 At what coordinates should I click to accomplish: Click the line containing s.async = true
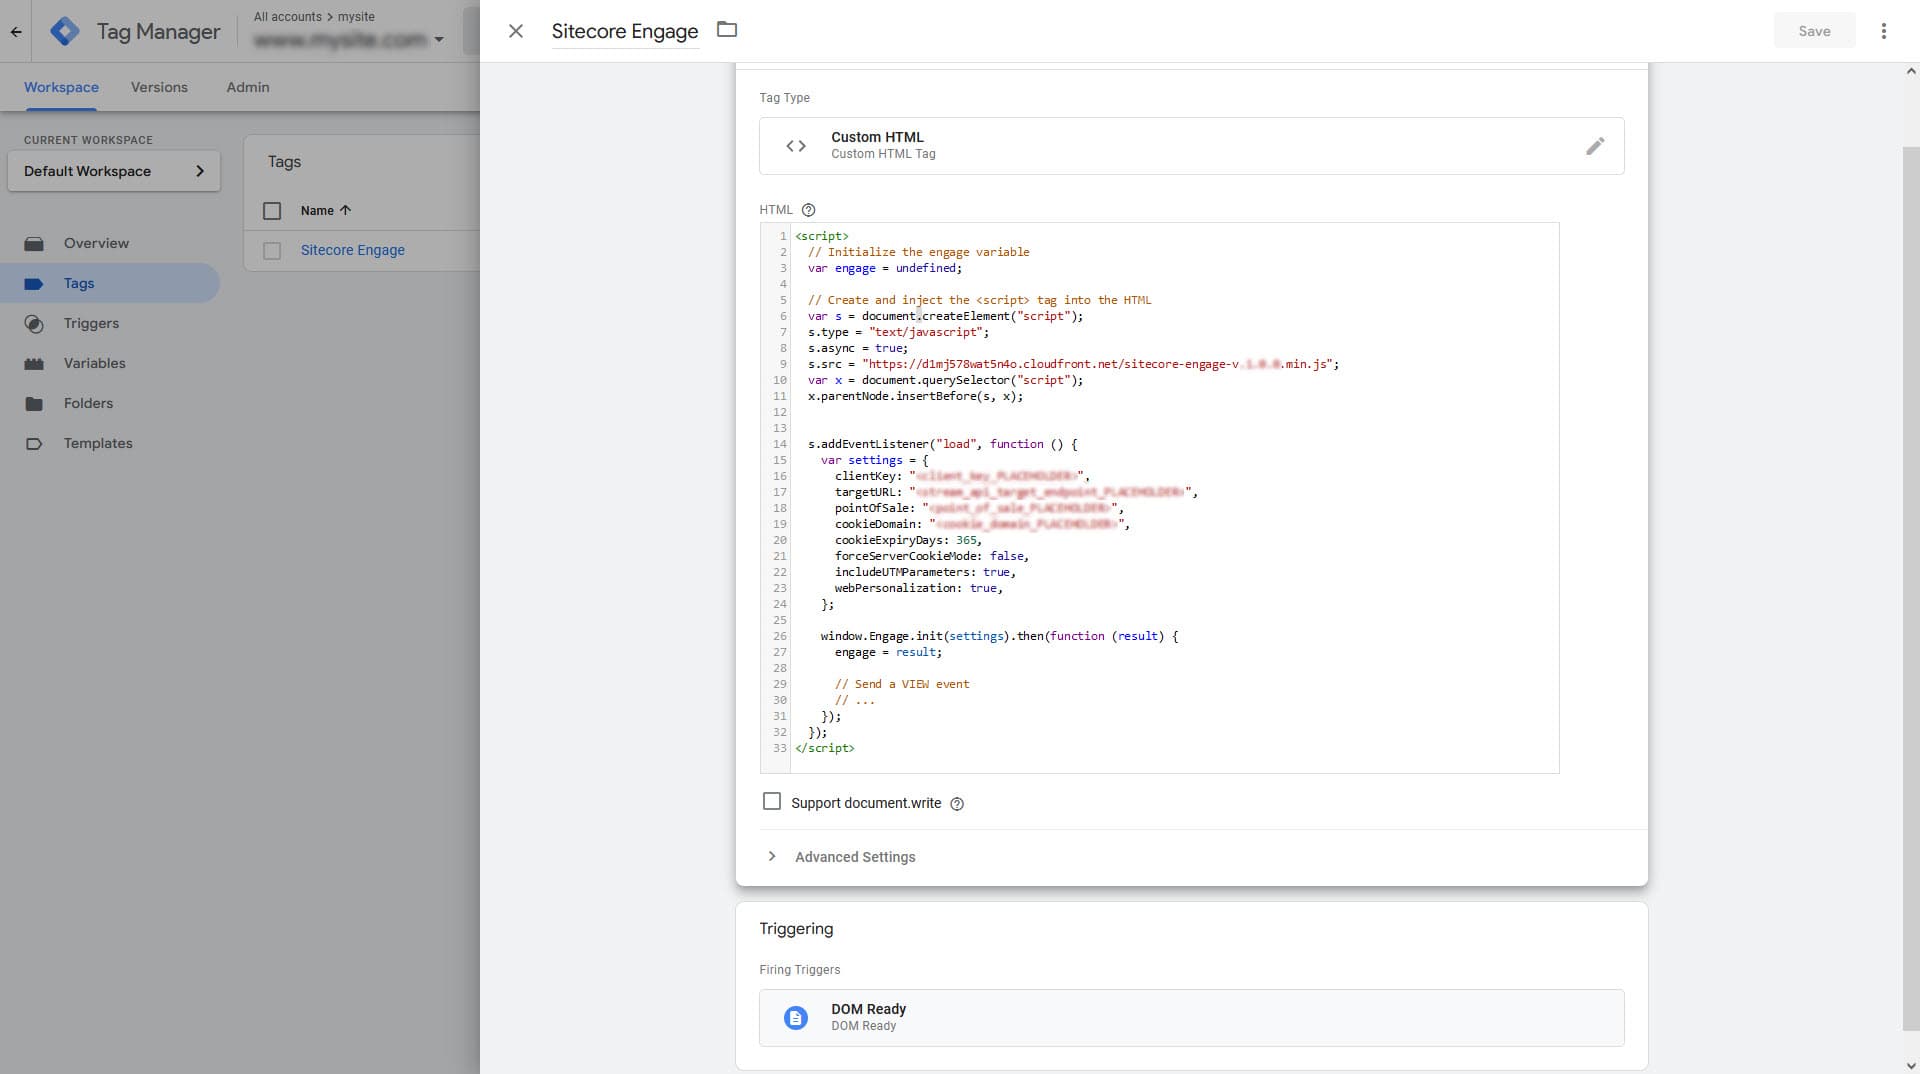click(858, 348)
